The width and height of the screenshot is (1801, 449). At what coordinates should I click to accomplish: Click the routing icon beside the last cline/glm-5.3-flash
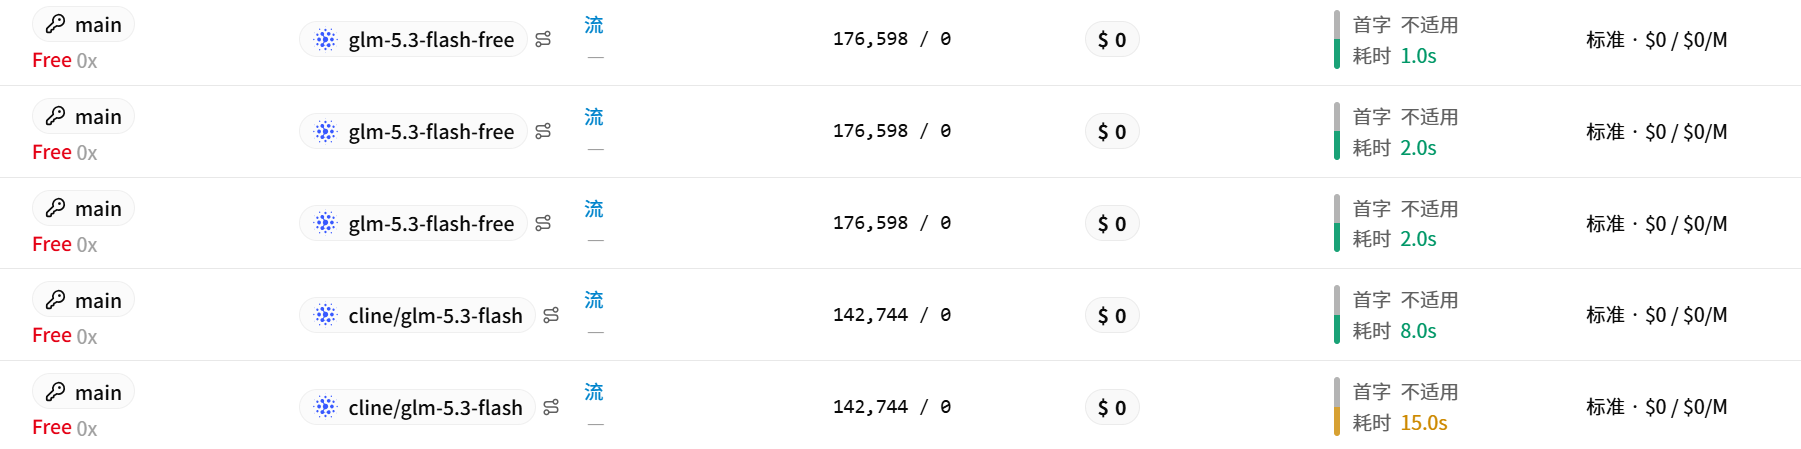pos(551,407)
